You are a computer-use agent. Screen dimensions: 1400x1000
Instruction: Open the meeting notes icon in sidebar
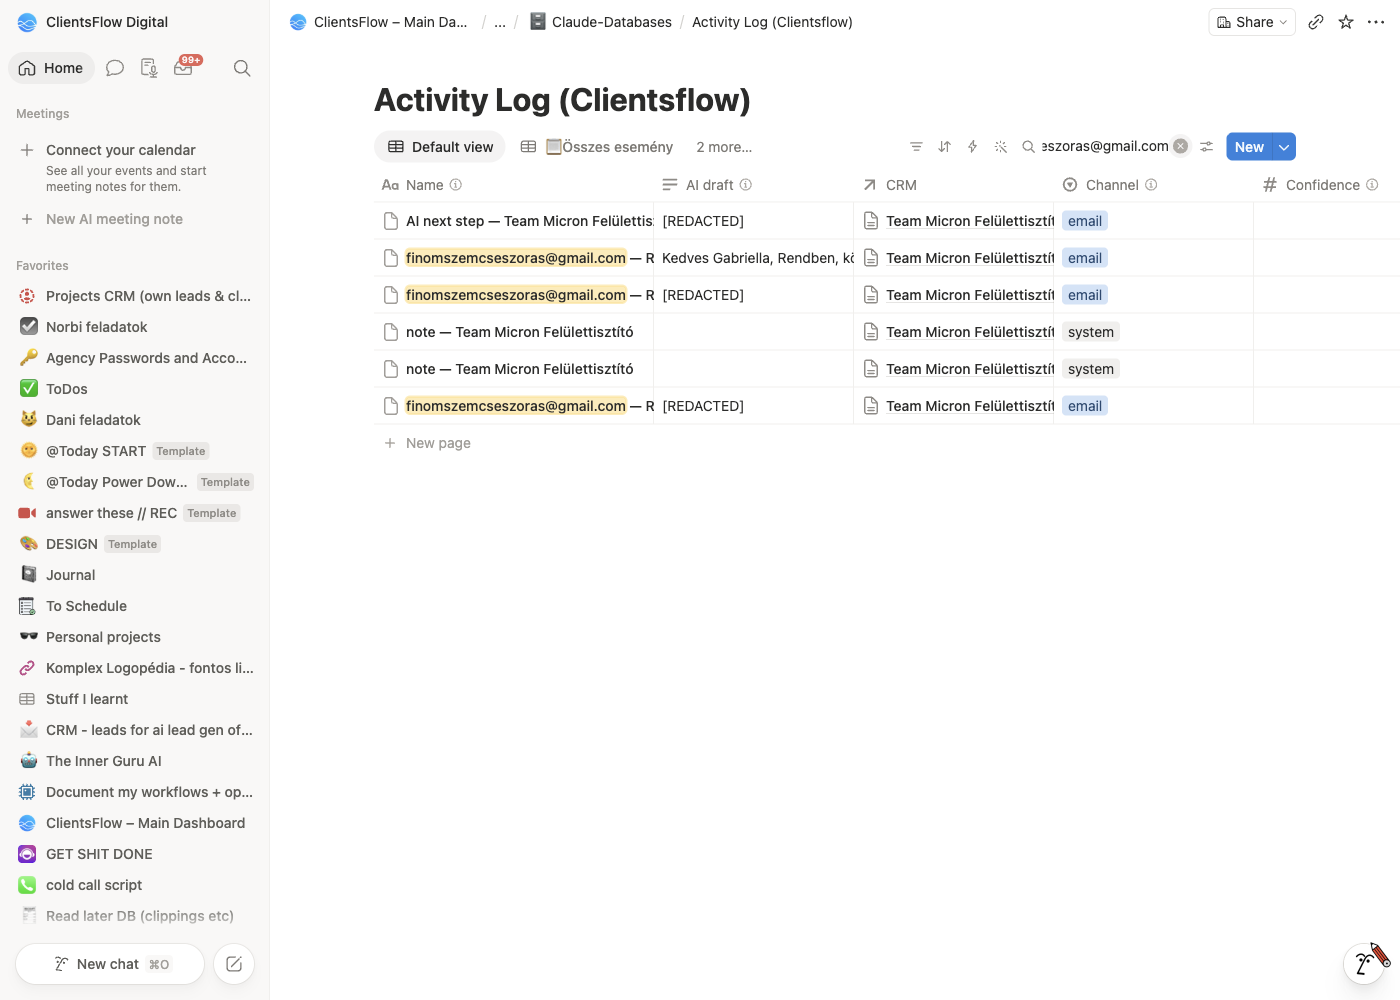[149, 68]
